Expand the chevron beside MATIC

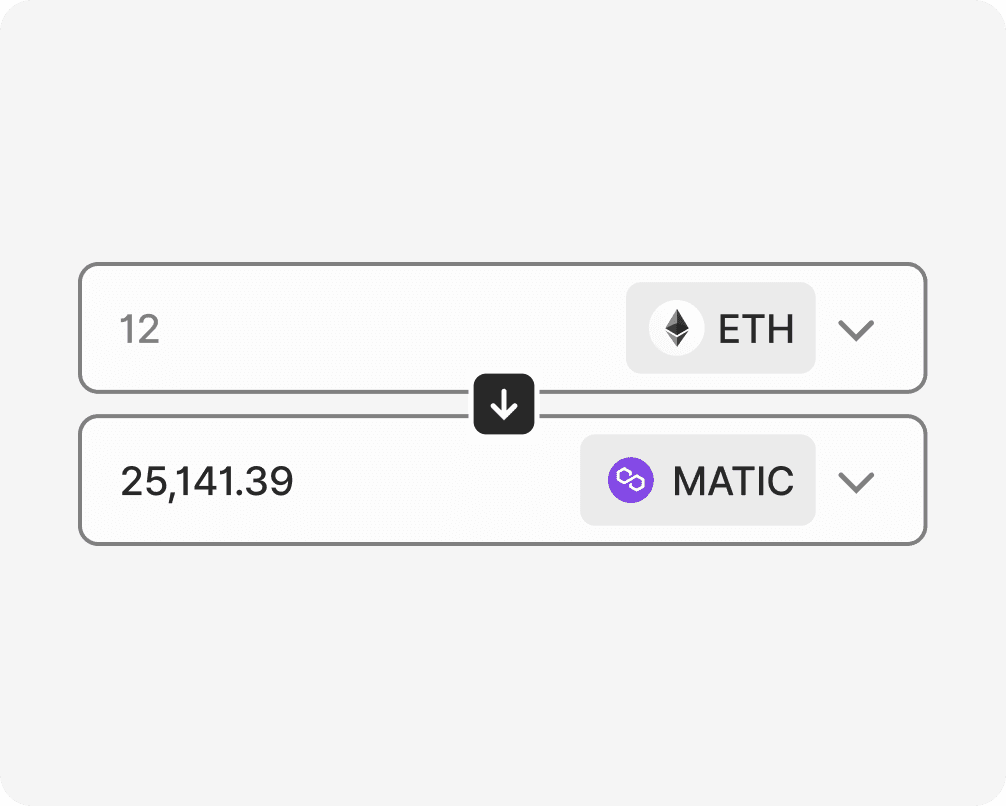click(856, 483)
